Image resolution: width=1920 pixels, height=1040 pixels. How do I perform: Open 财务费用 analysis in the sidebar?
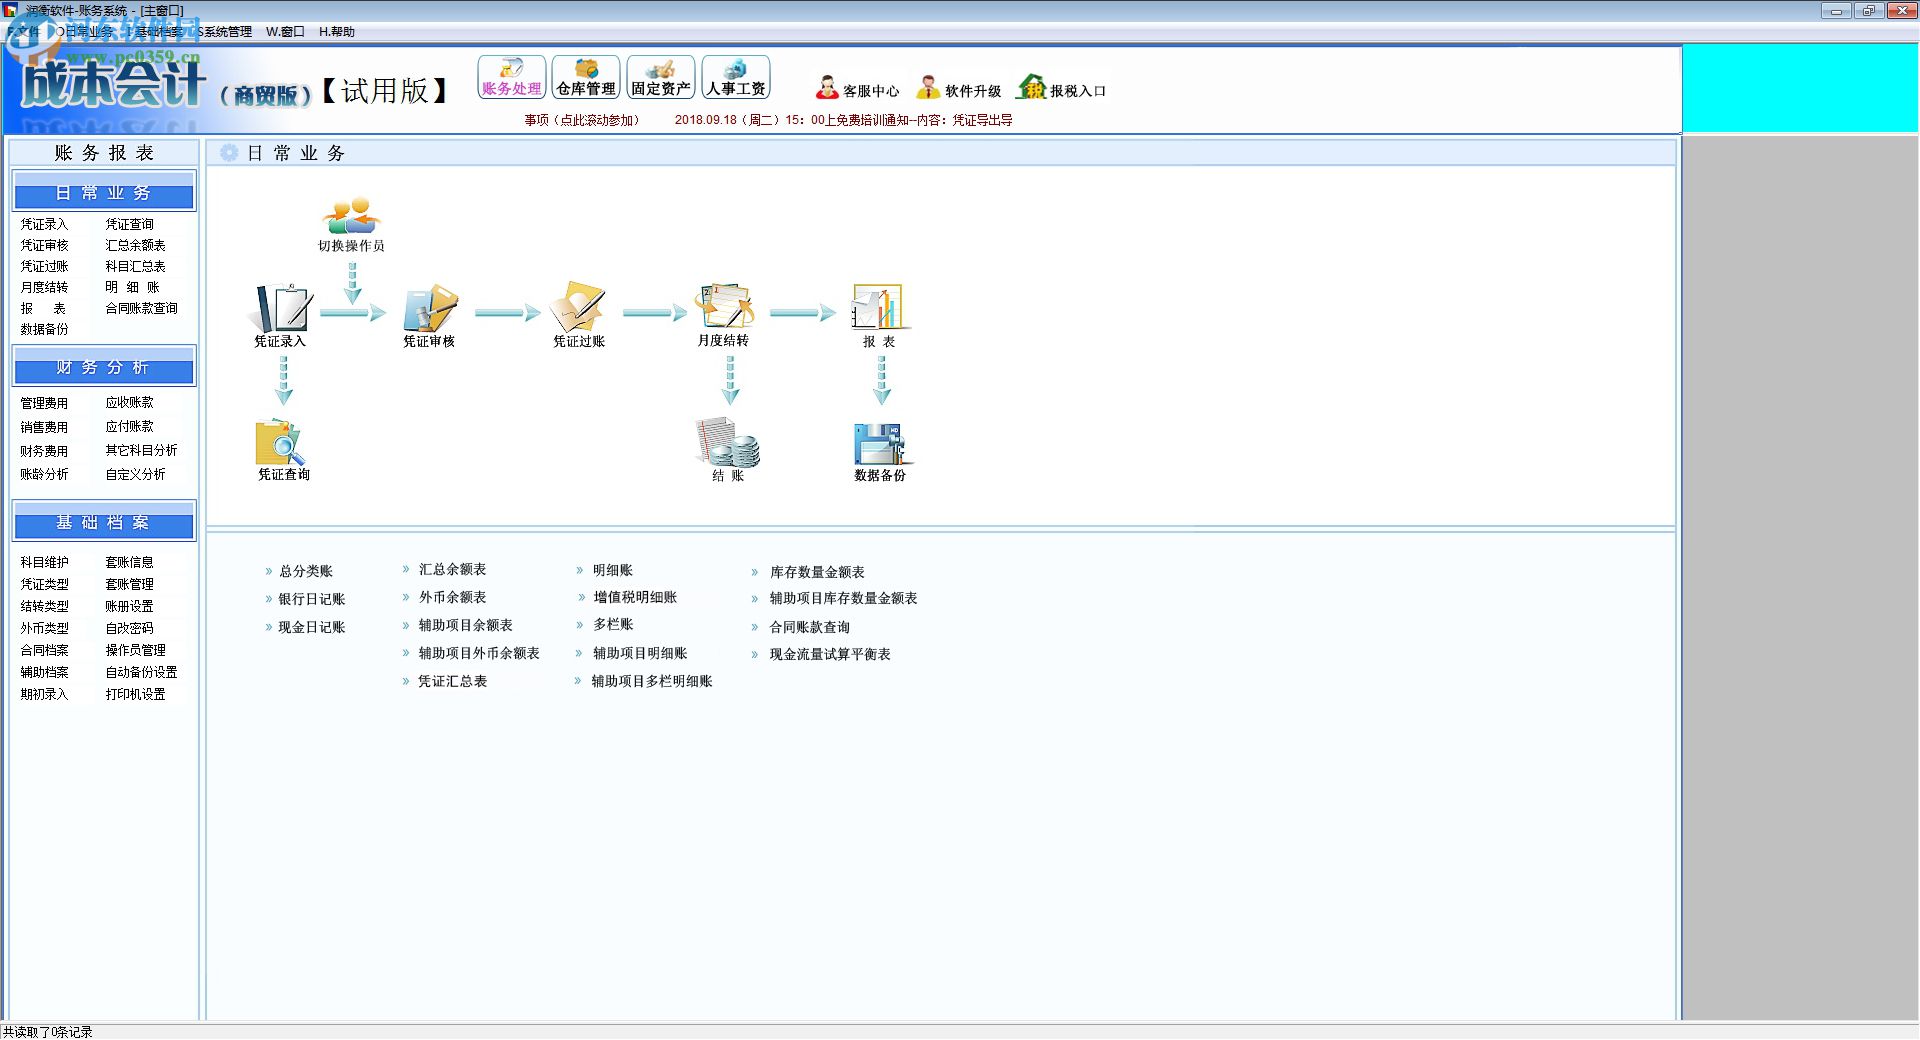(45, 451)
